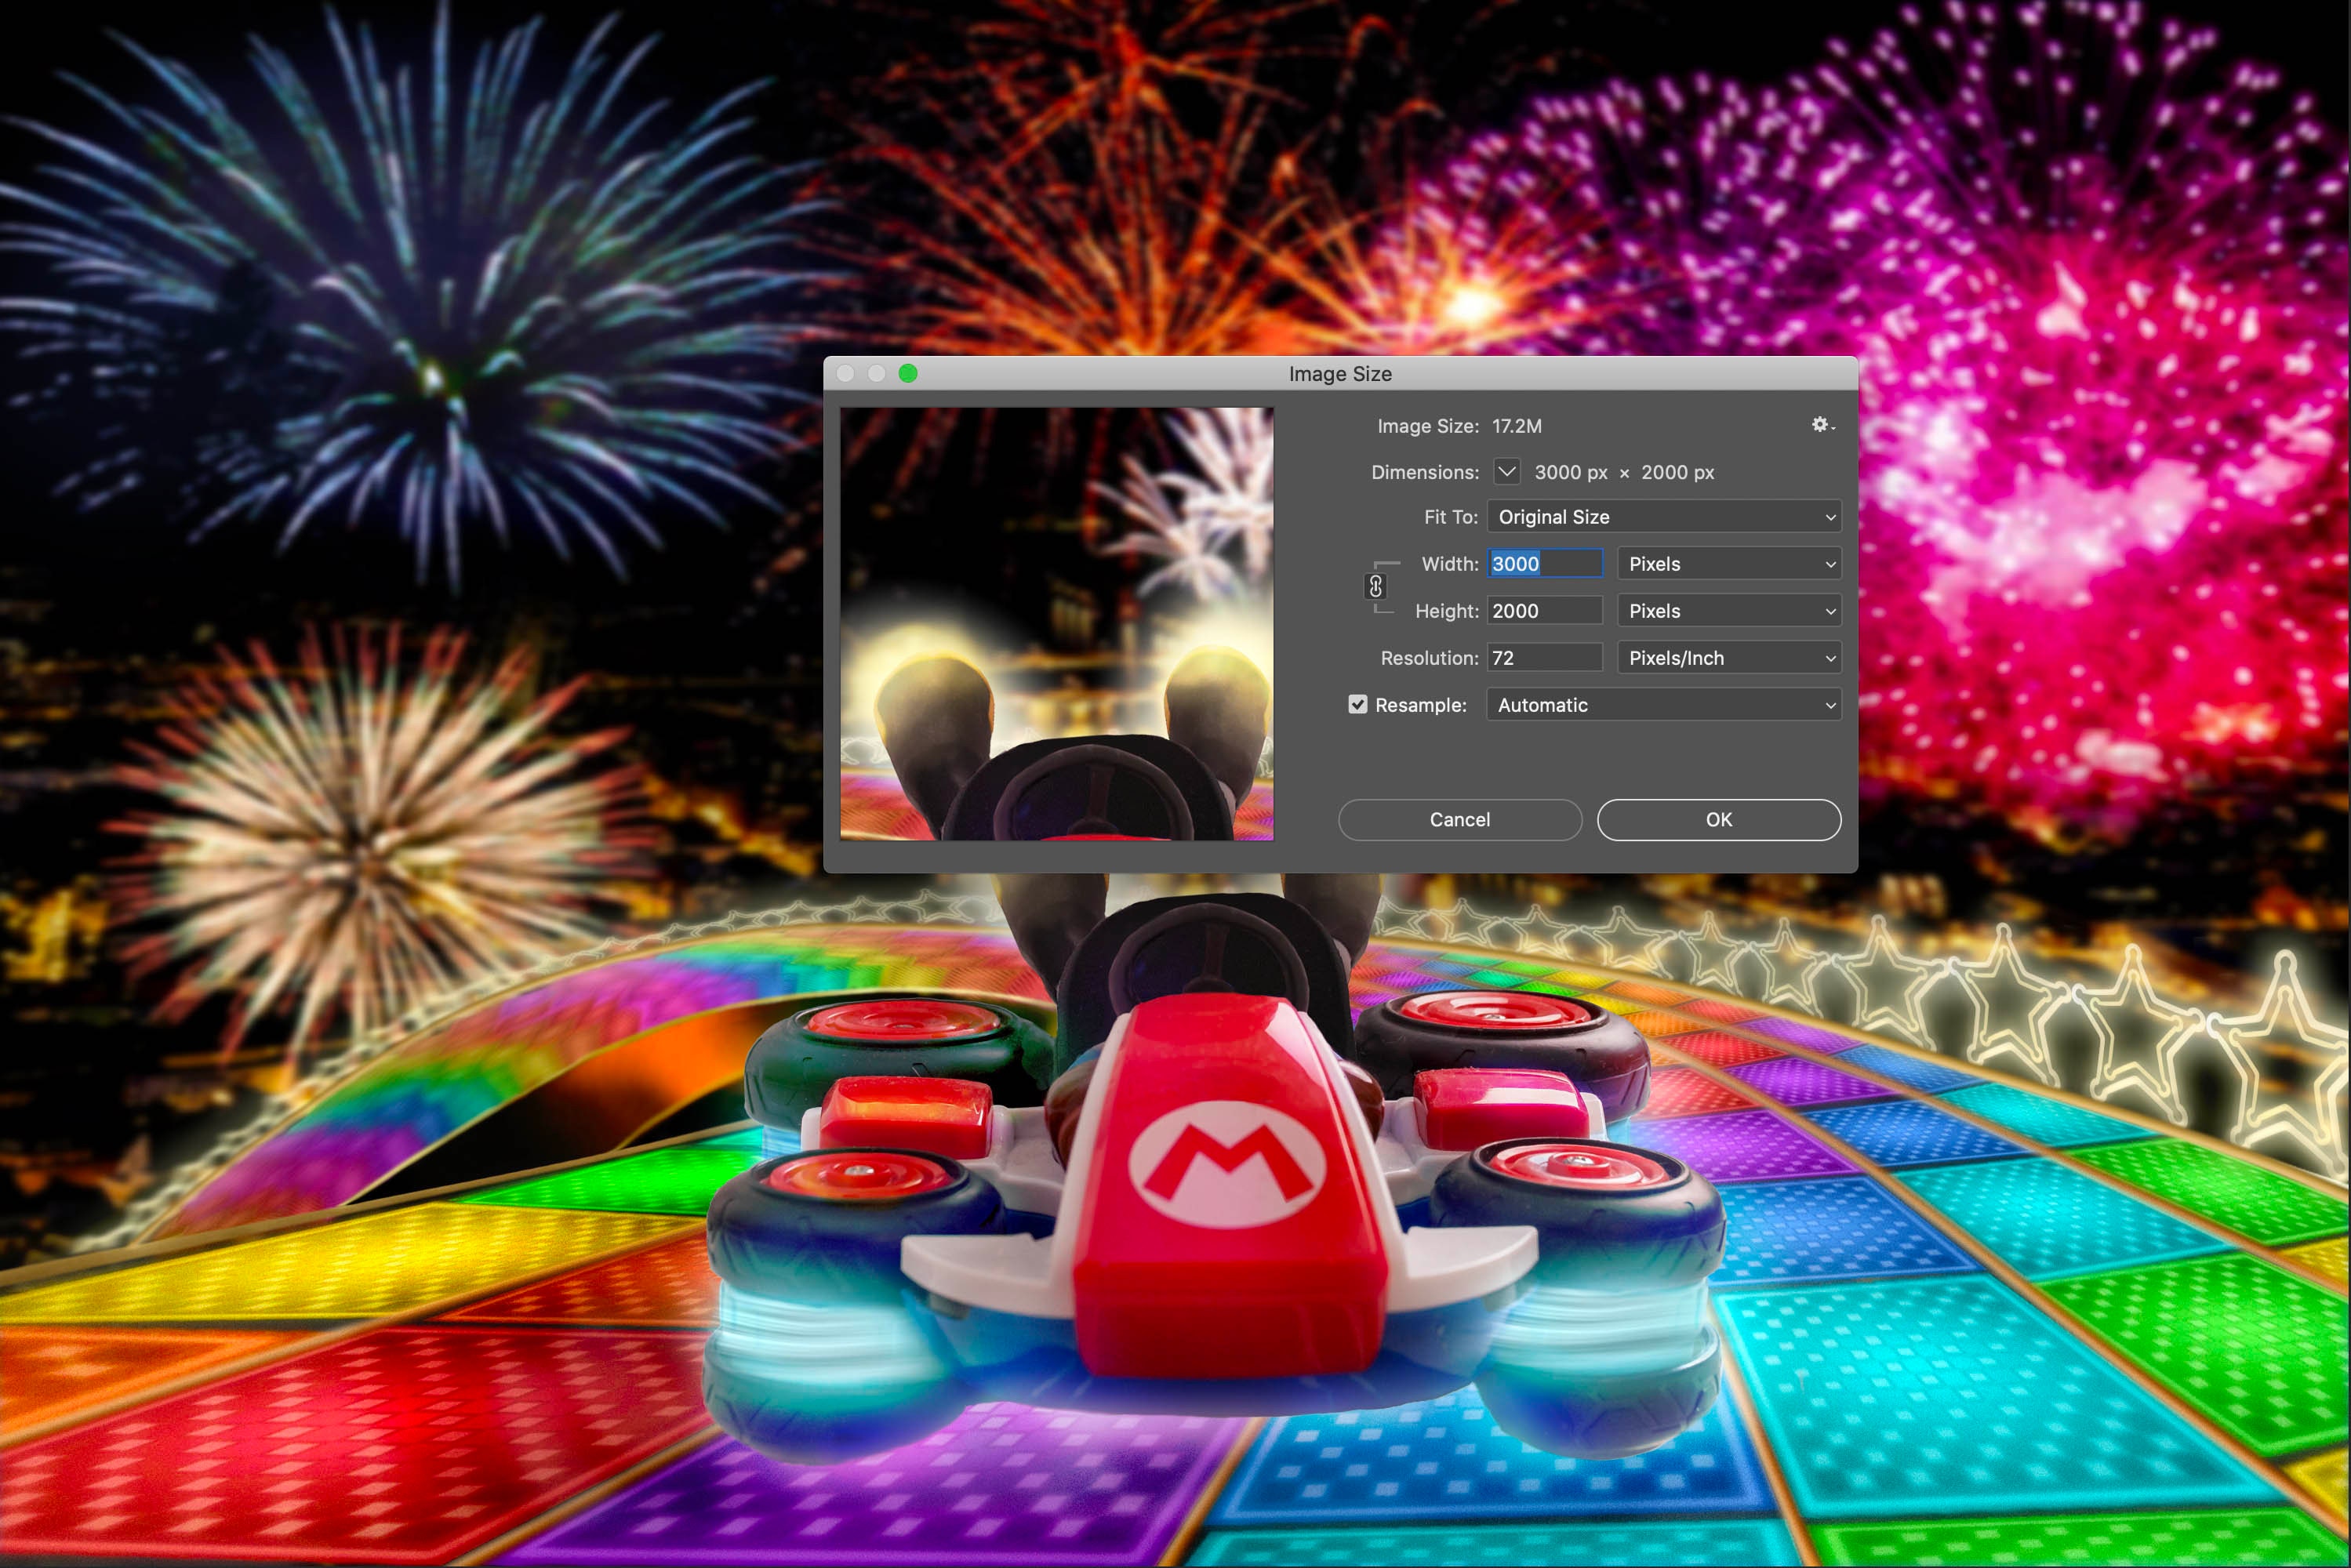Screen dimensions: 2351x1568
Task: Dismiss the dialog with Cancel
Action: coord(1460,819)
